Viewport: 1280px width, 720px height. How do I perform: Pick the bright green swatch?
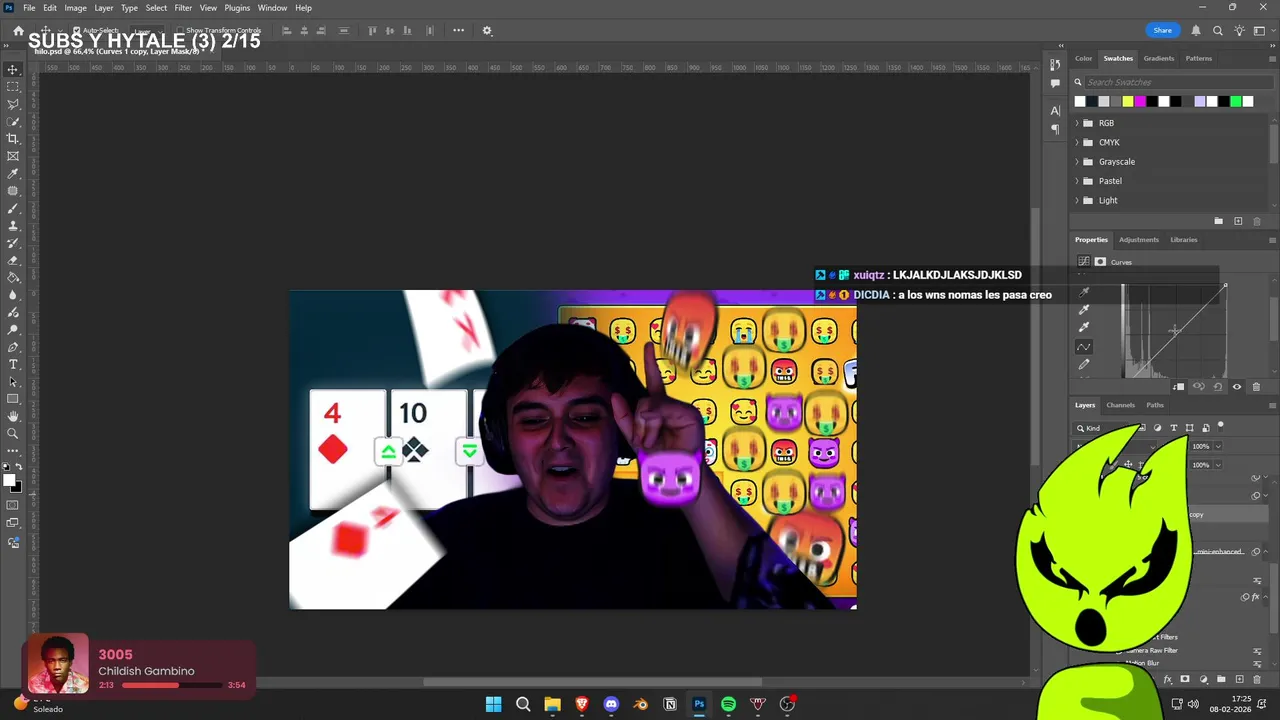[x=1236, y=102]
